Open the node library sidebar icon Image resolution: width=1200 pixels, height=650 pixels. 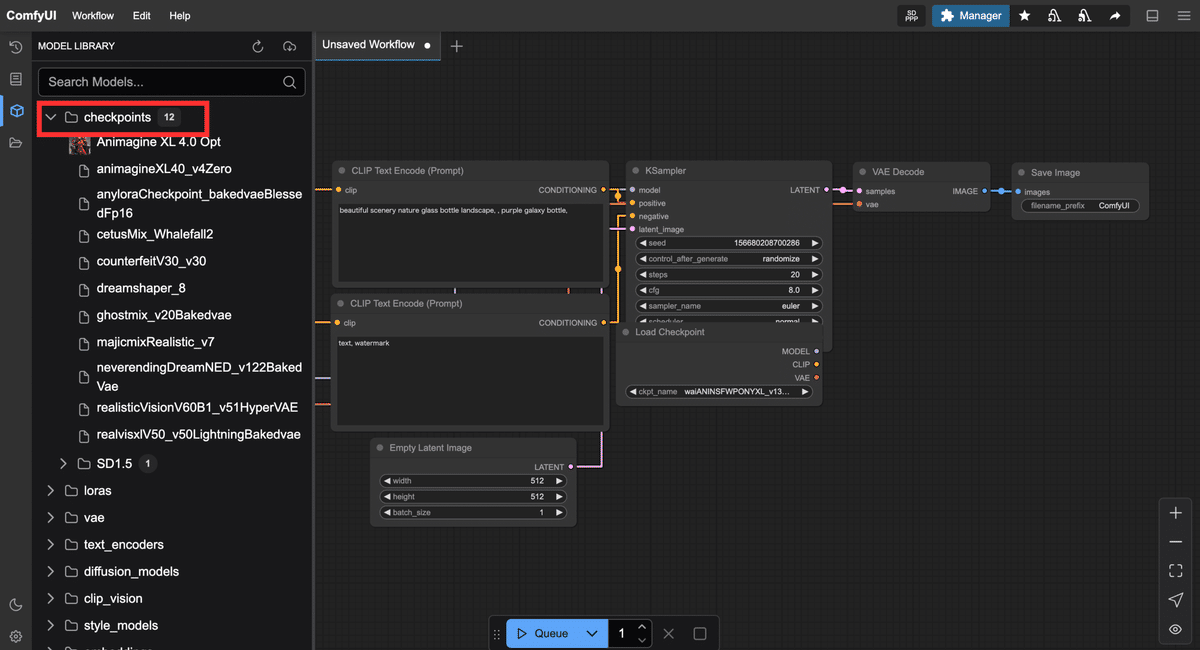point(16,79)
